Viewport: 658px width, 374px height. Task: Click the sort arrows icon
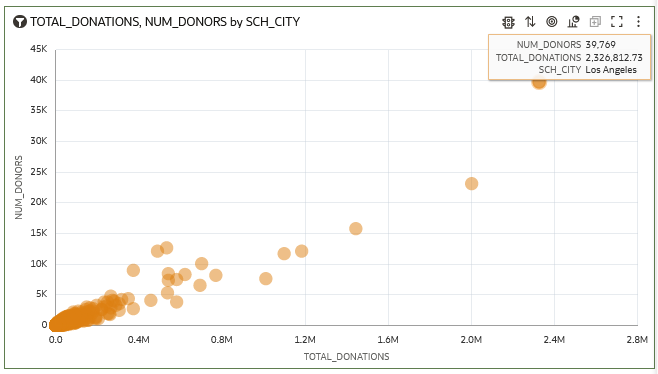click(x=530, y=21)
